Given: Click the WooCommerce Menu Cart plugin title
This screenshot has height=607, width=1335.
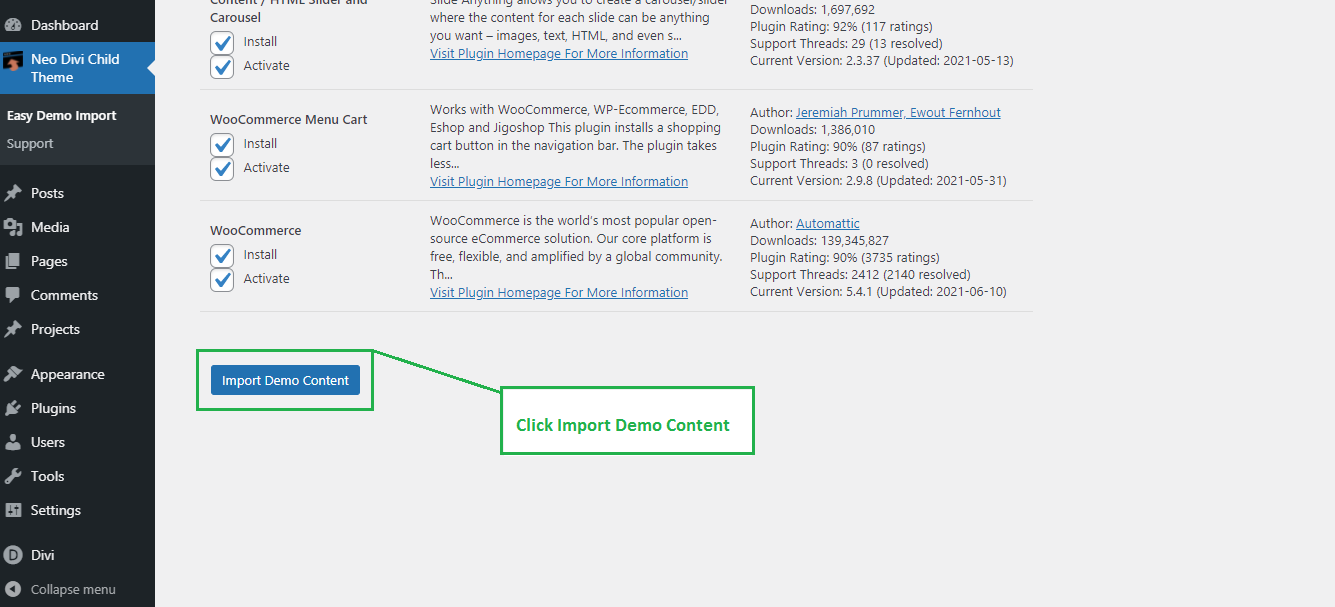Looking at the screenshot, I should [x=289, y=120].
